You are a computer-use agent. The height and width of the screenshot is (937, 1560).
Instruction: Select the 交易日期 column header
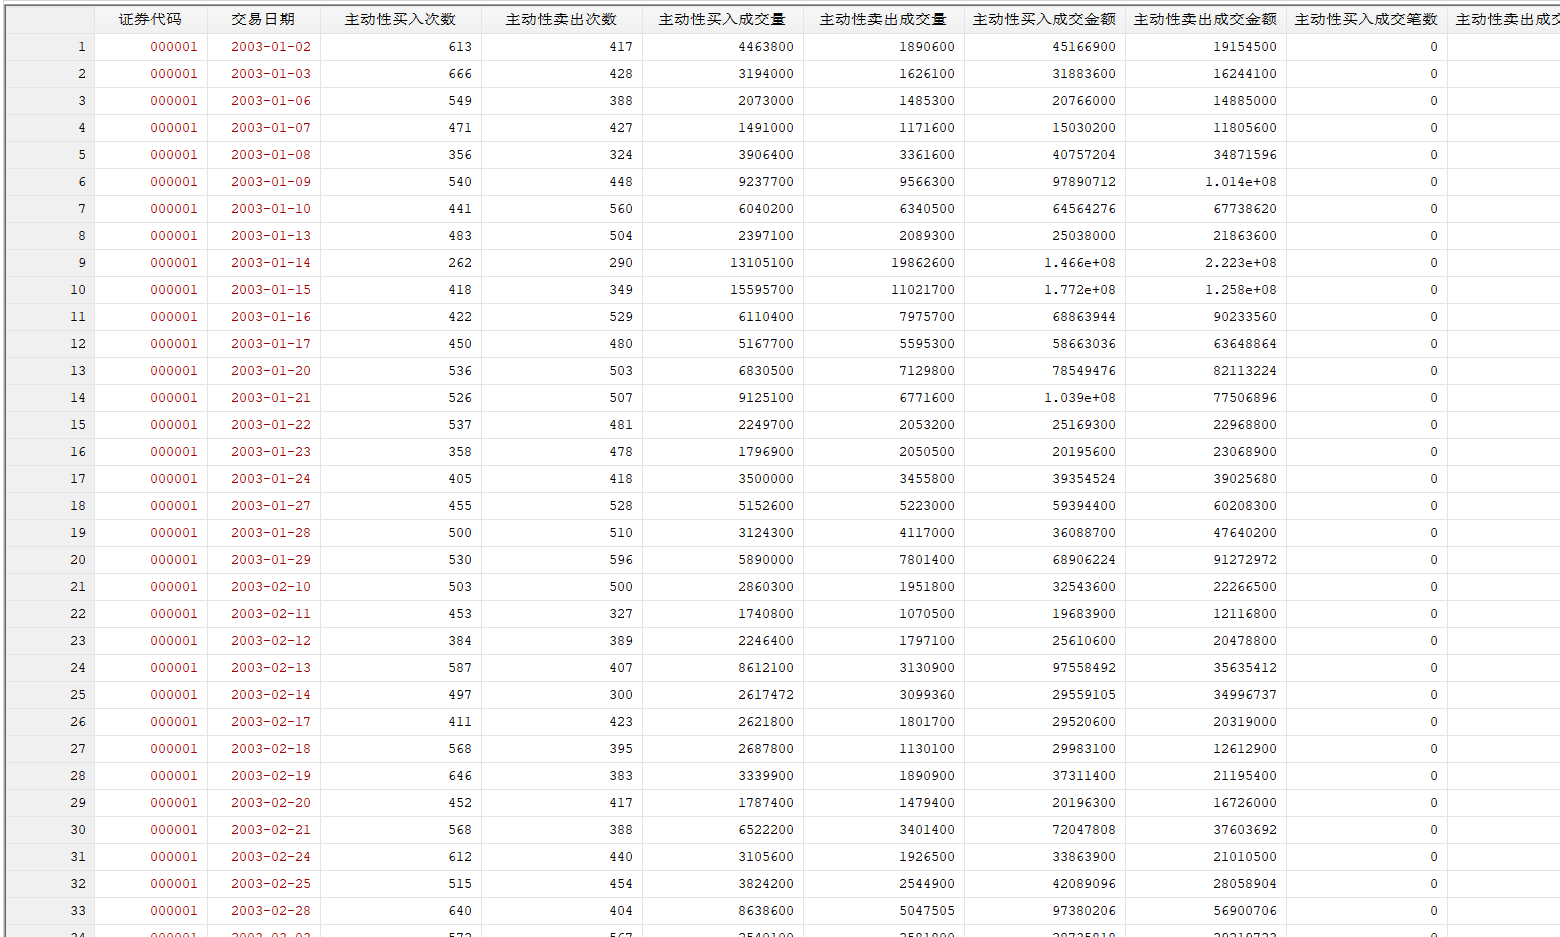[263, 19]
